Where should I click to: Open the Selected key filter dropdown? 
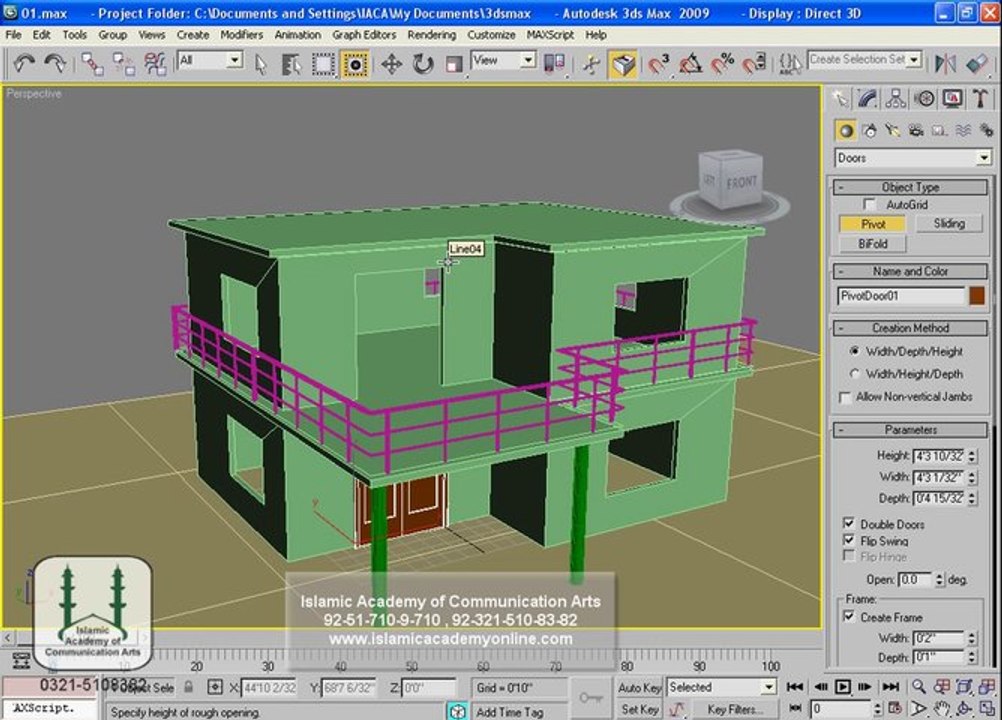point(721,687)
